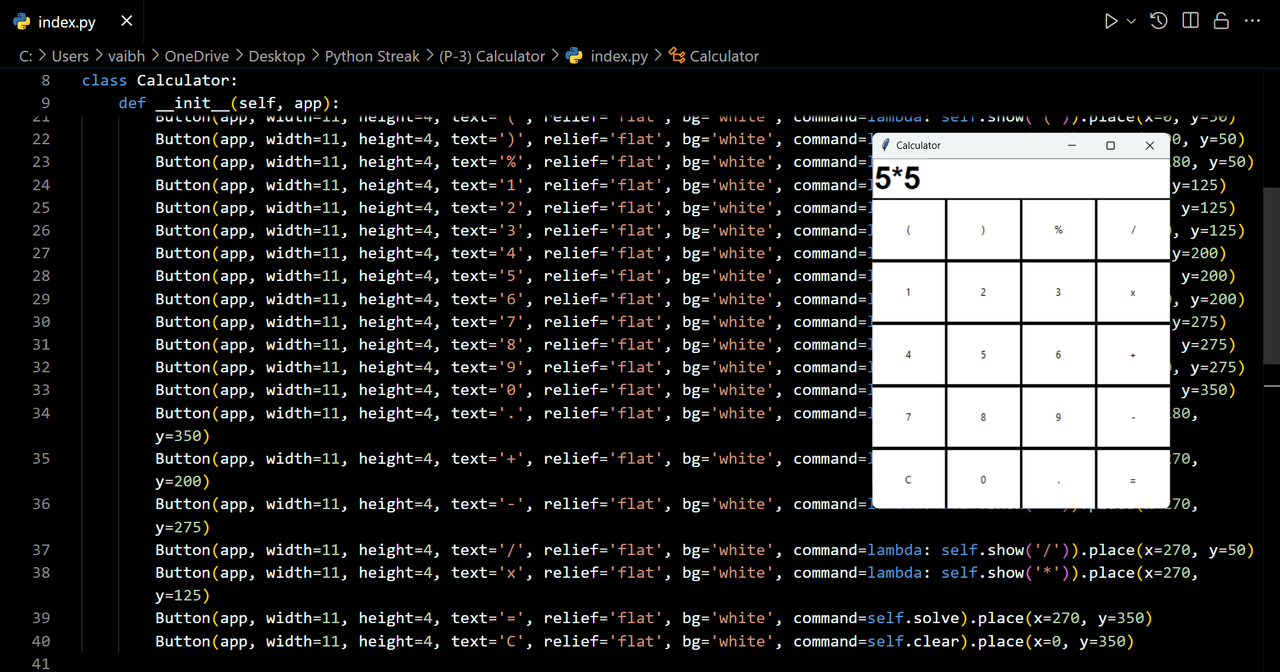Click the 5 key in Calculator
Image resolution: width=1280 pixels, height=672 pixels.
pyautogui.click(x=983, y=355)
